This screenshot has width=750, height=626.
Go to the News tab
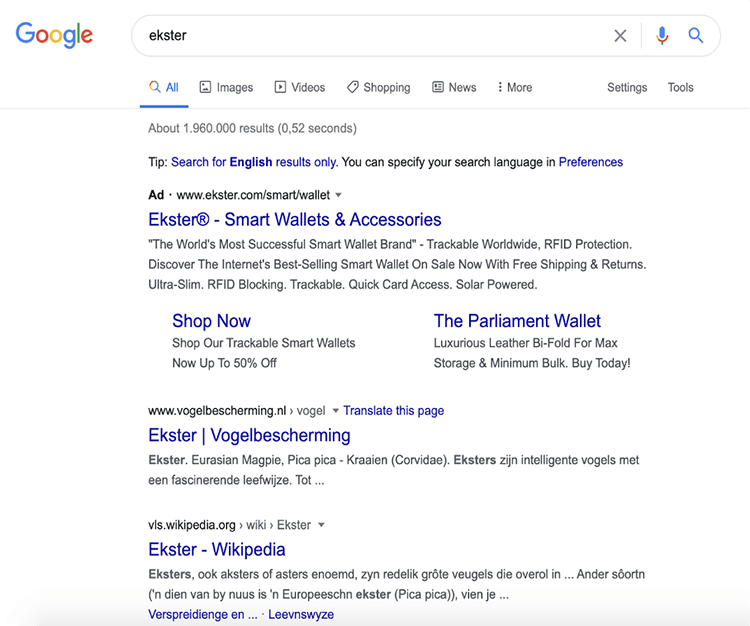point(454,88)
